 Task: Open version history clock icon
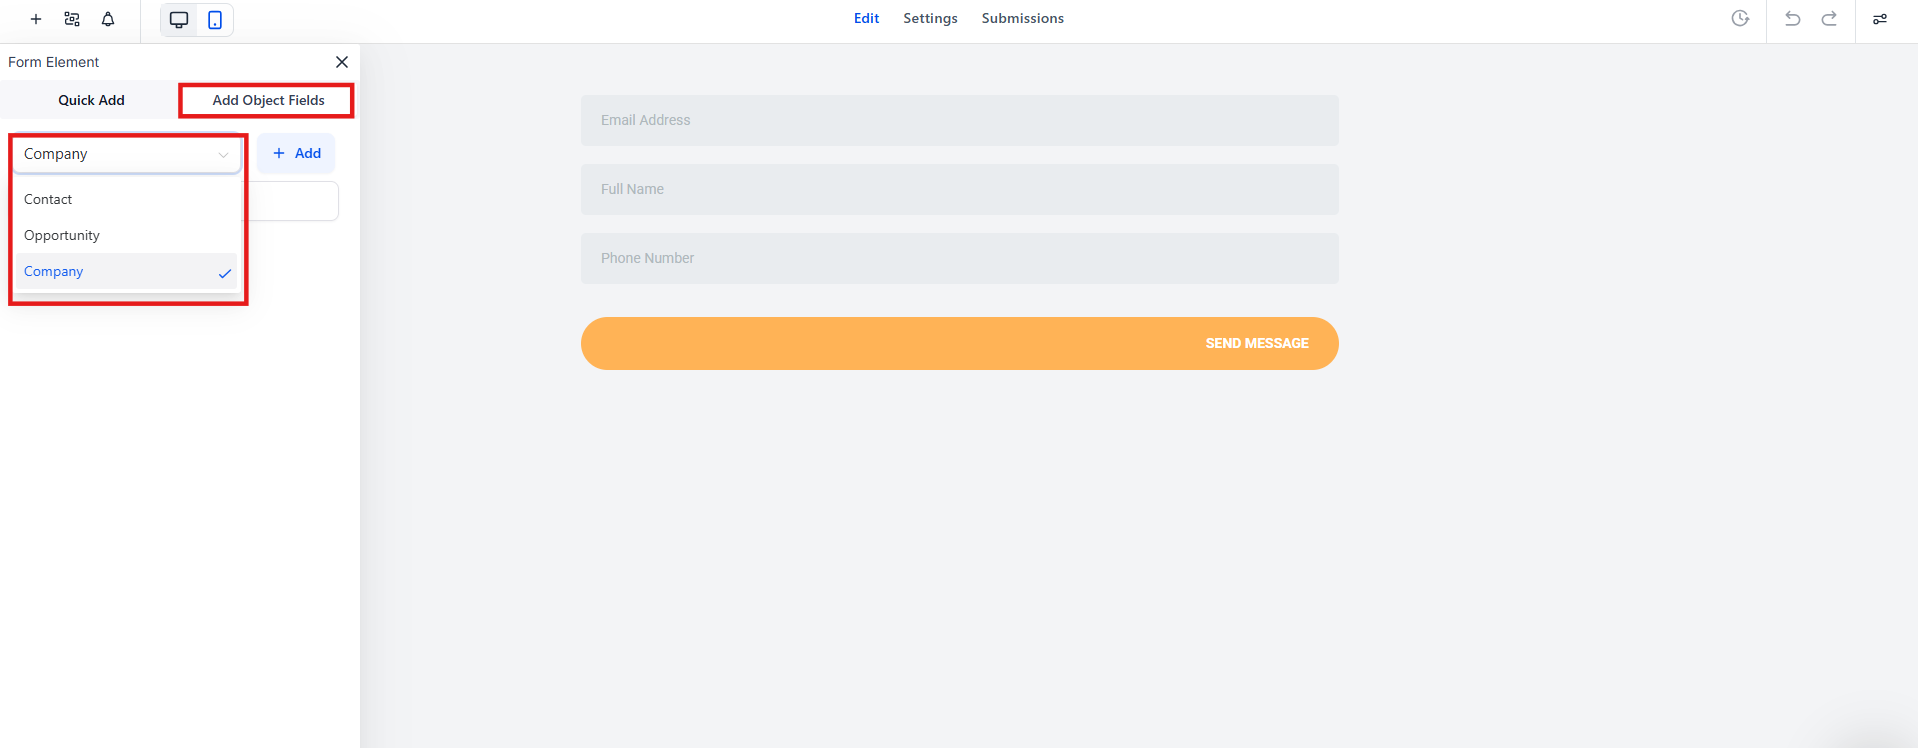[x=1740, y=19]
